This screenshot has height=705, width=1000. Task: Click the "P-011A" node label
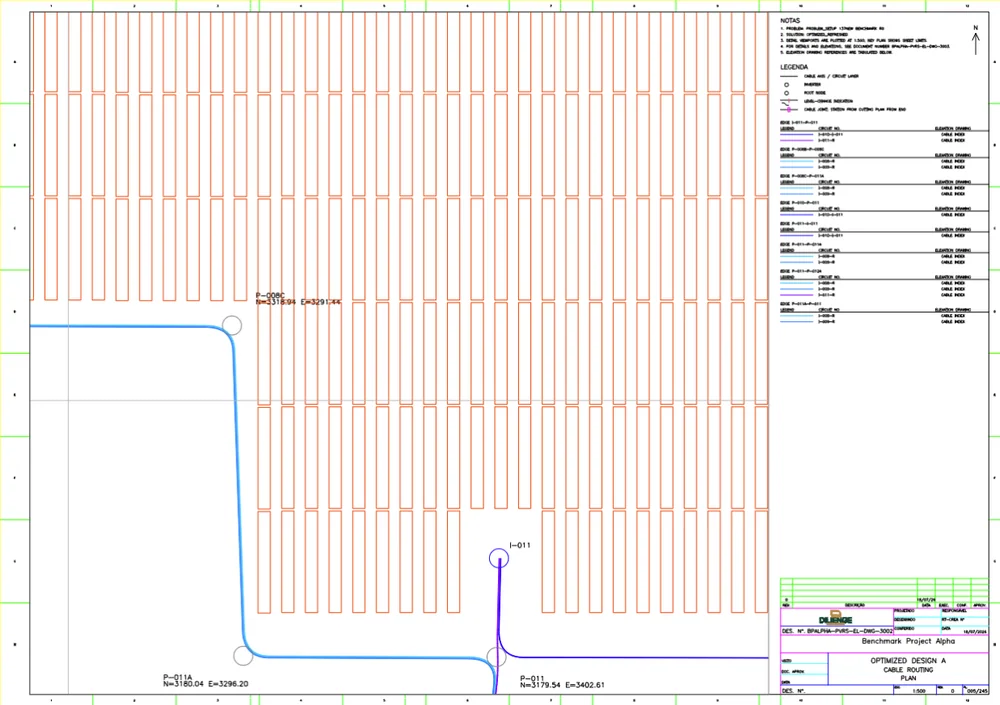(177, 677)
